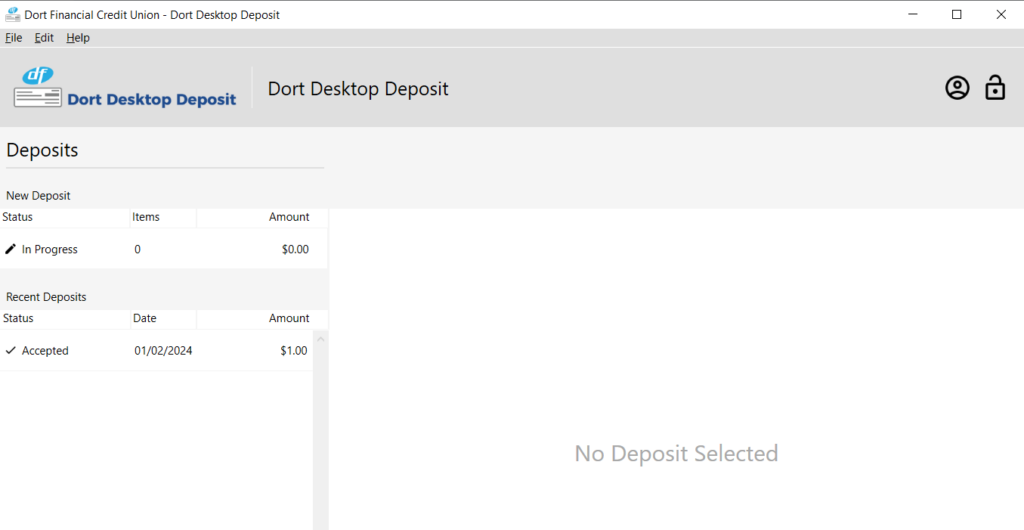Viewport: 1024px width, 530px height.
Task: Select the Accepted deposit from 01/02/2024
Action: [160, 351]
